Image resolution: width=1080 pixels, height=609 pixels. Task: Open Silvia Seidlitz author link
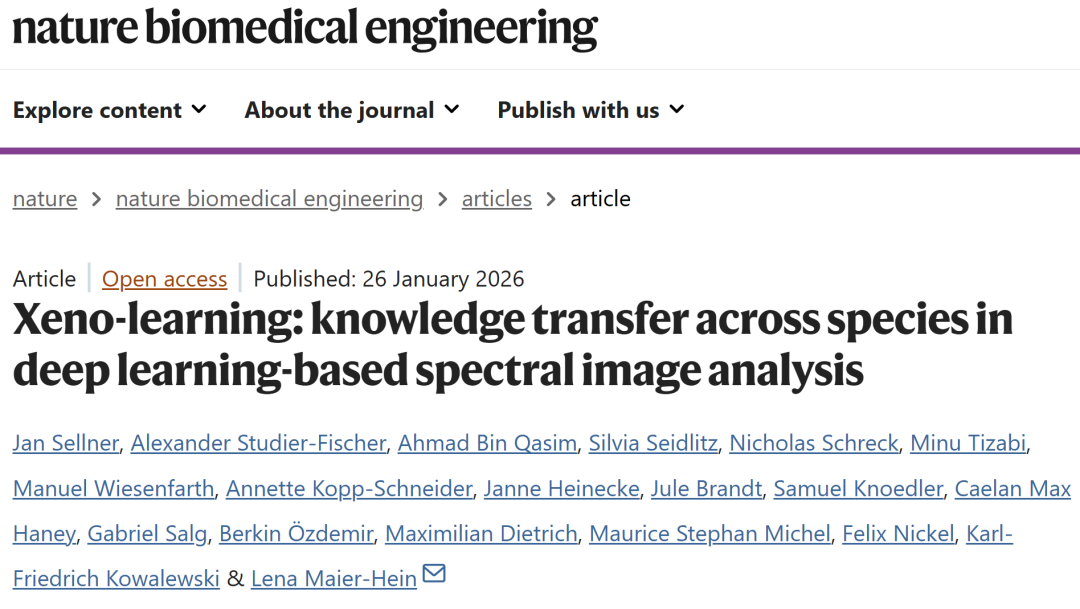(653, 443)
